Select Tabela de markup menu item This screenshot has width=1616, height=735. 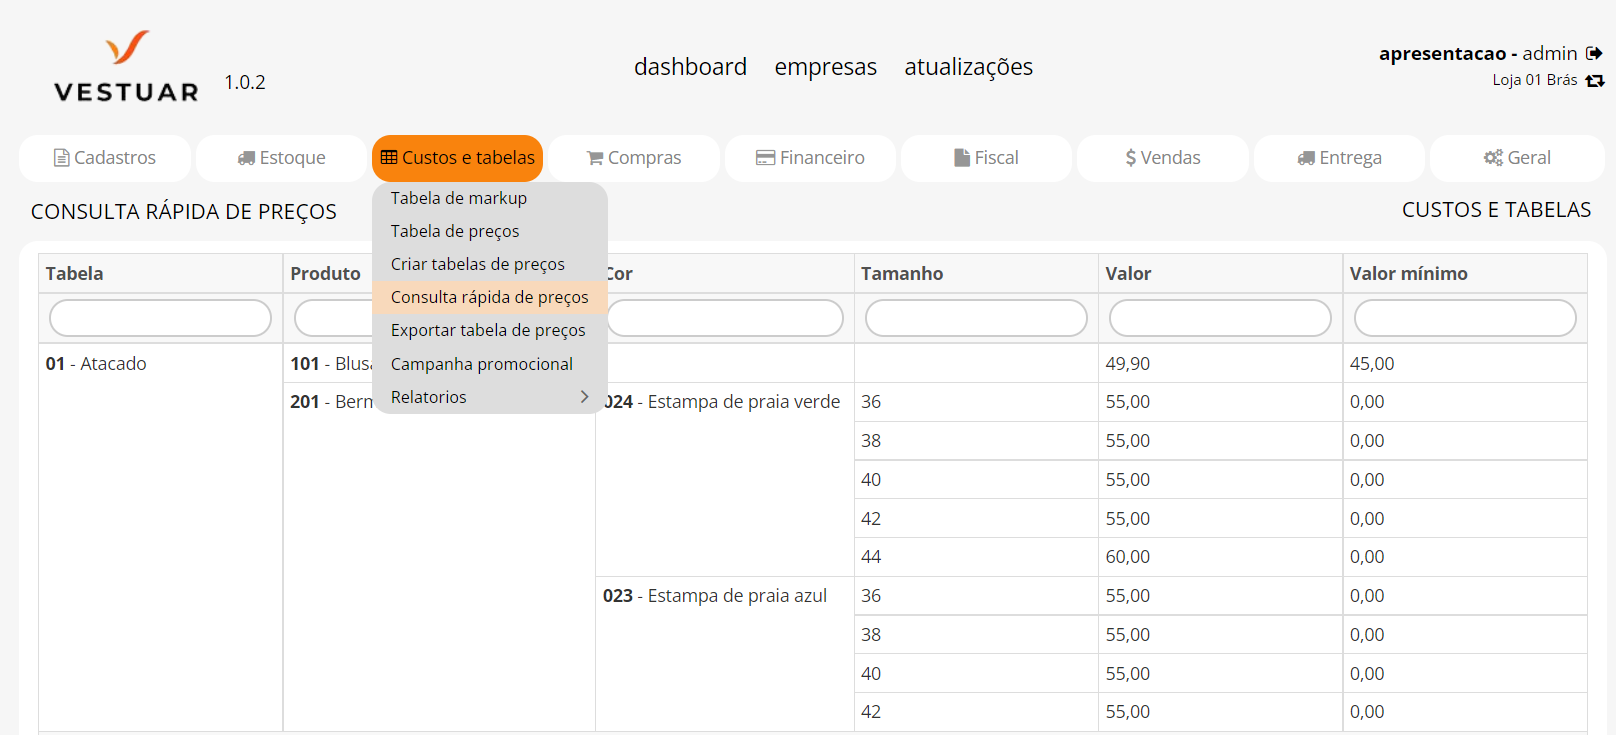pos(490,198)
